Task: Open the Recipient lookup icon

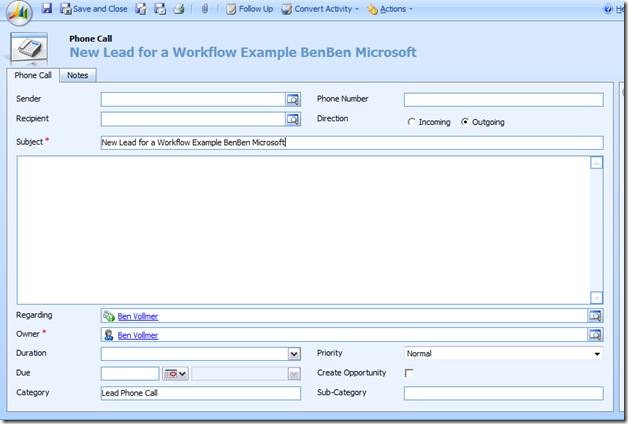Action: [x=293, y=119]
